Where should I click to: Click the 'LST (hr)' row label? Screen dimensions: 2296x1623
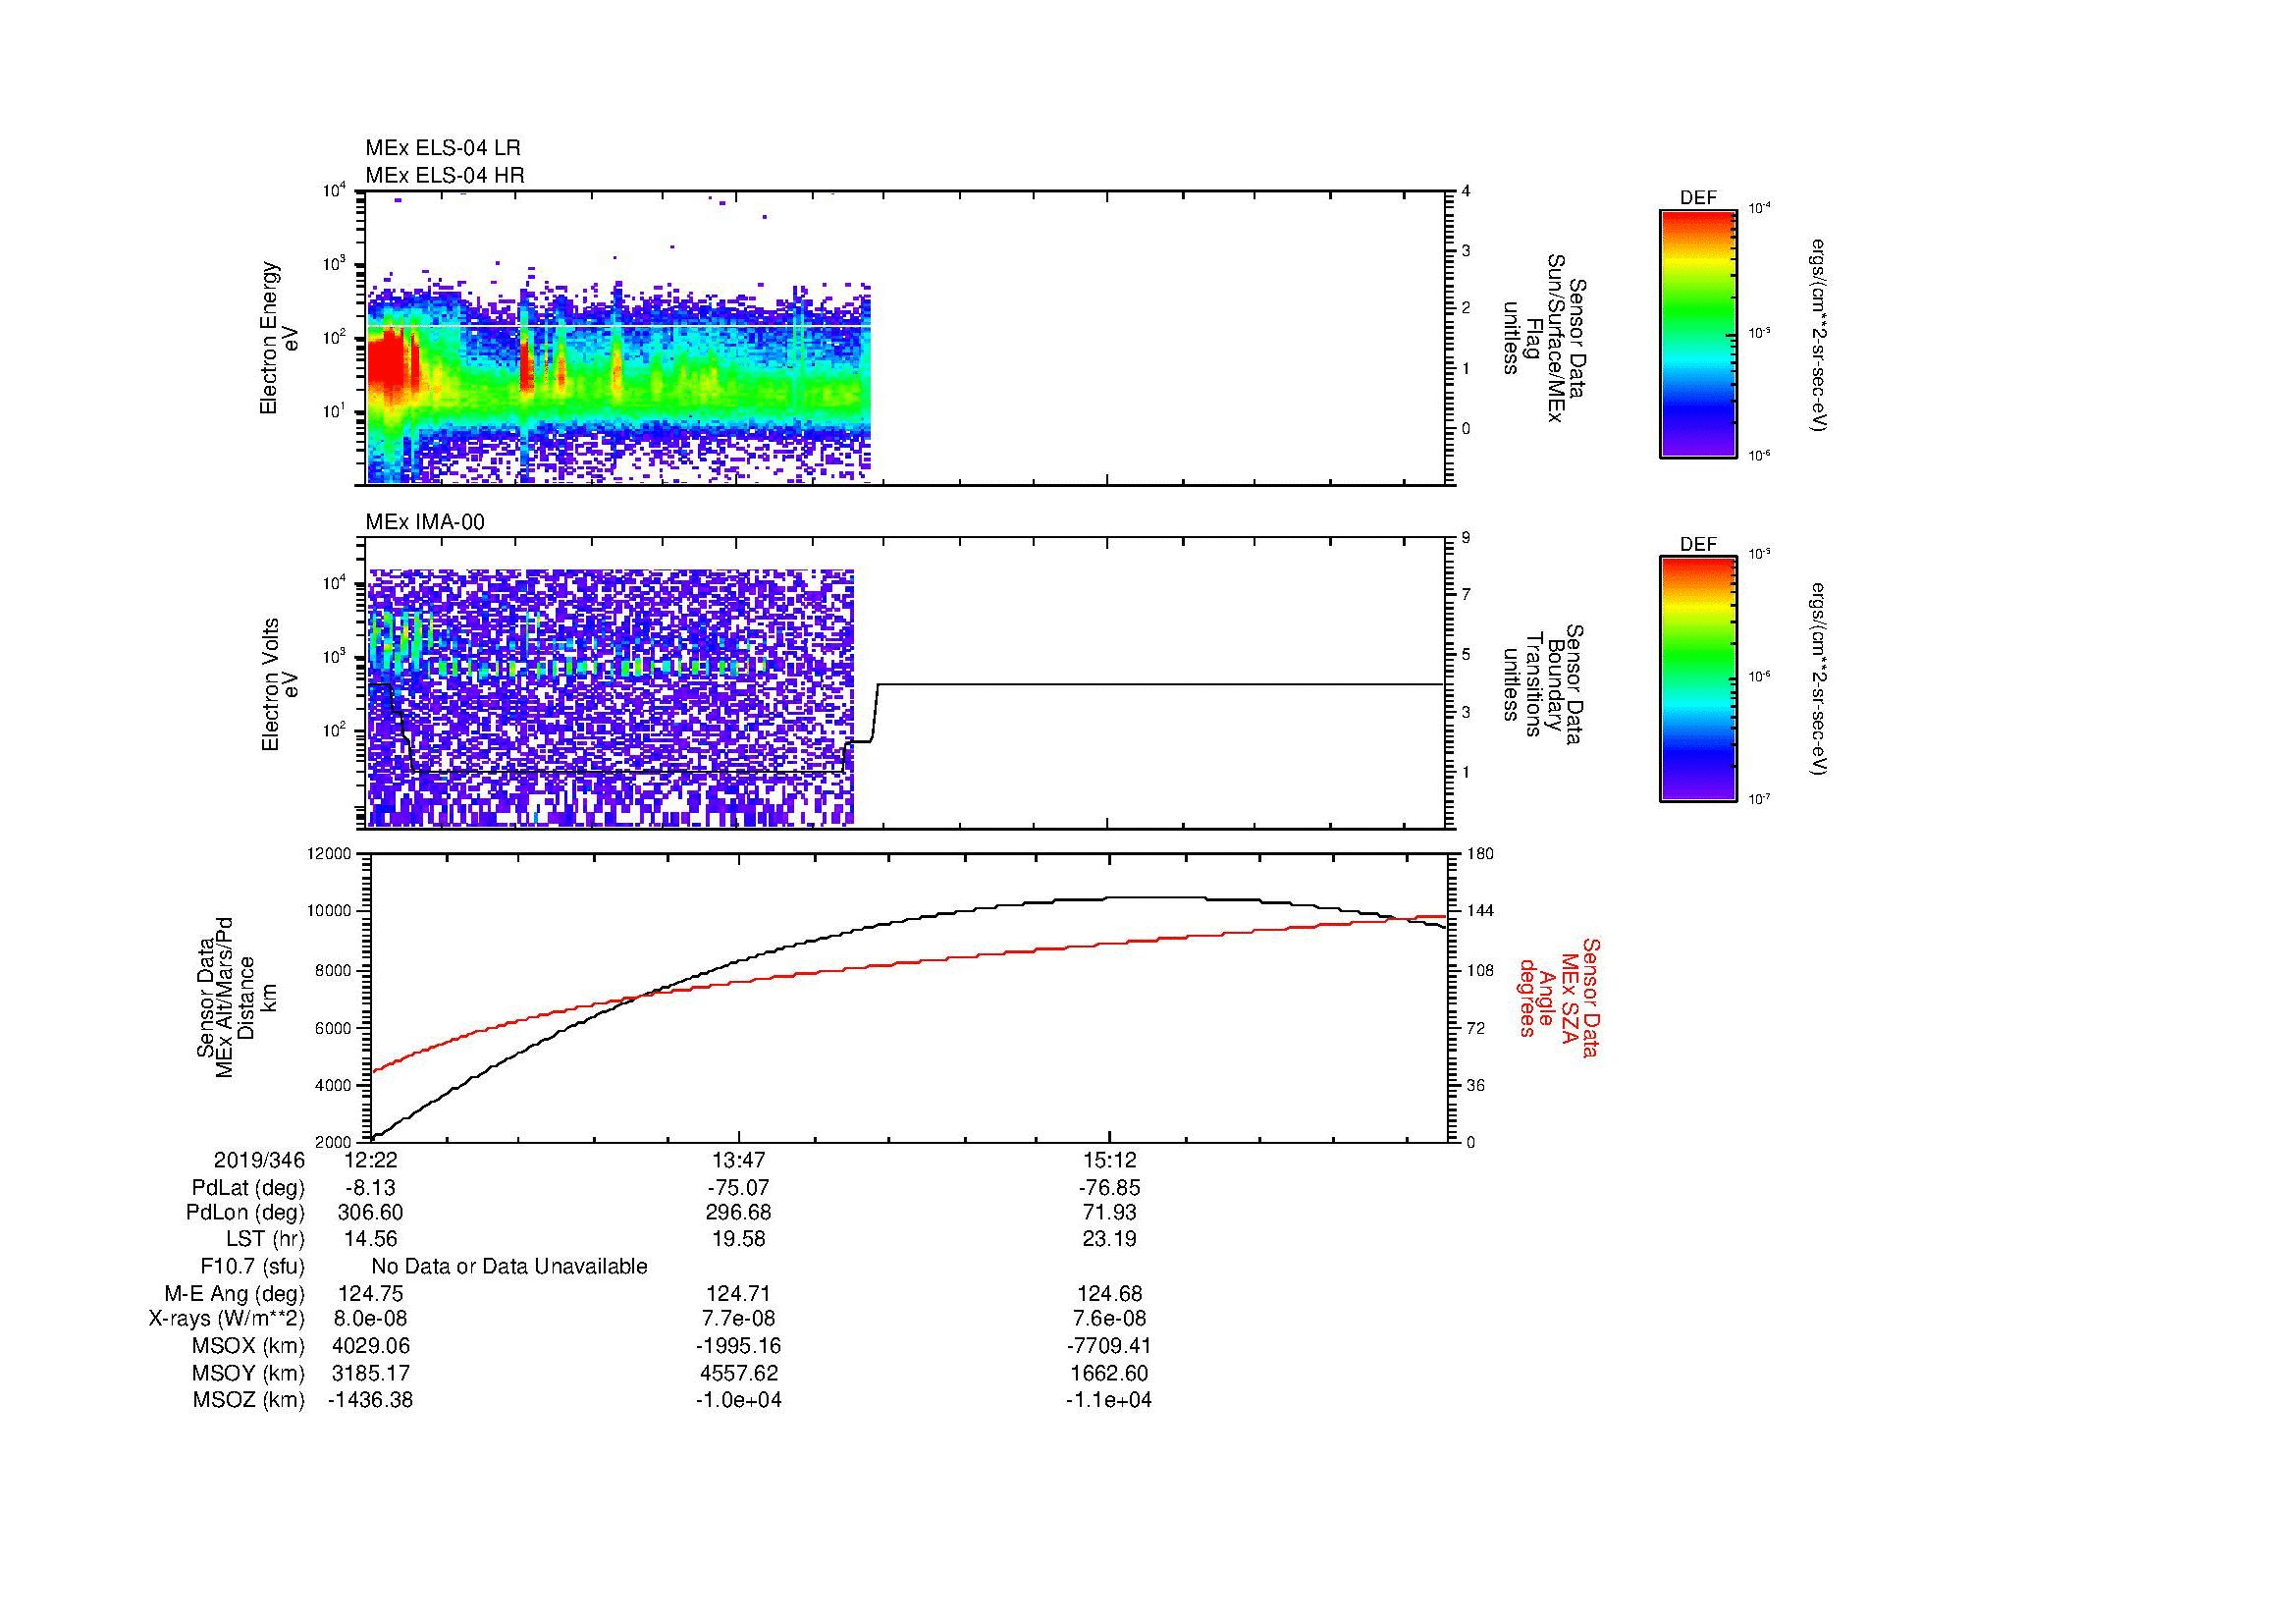pos(265,1239)
